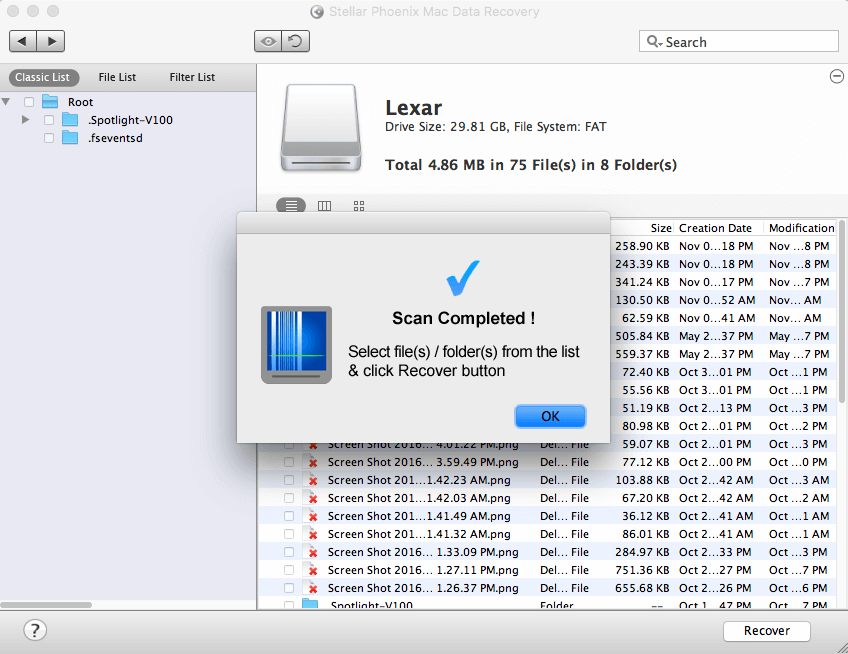Check box for Screen Shot 1.42.23 AM.png
Image resolution: width=848 pixels, height=654 pixels.
coord(289,480)
